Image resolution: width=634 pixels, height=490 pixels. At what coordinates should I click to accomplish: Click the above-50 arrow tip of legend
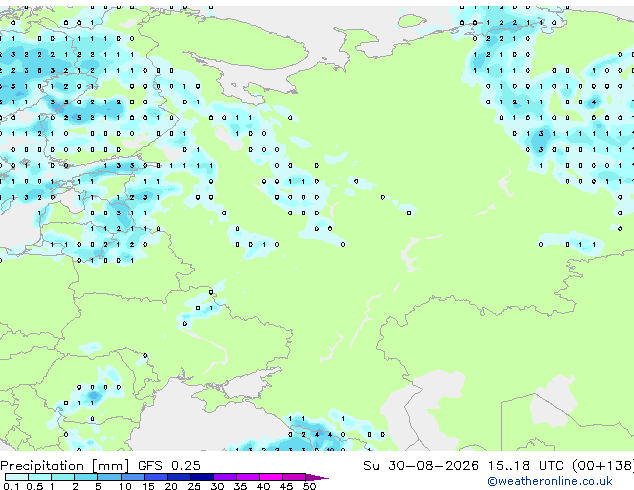click(317, 477)
